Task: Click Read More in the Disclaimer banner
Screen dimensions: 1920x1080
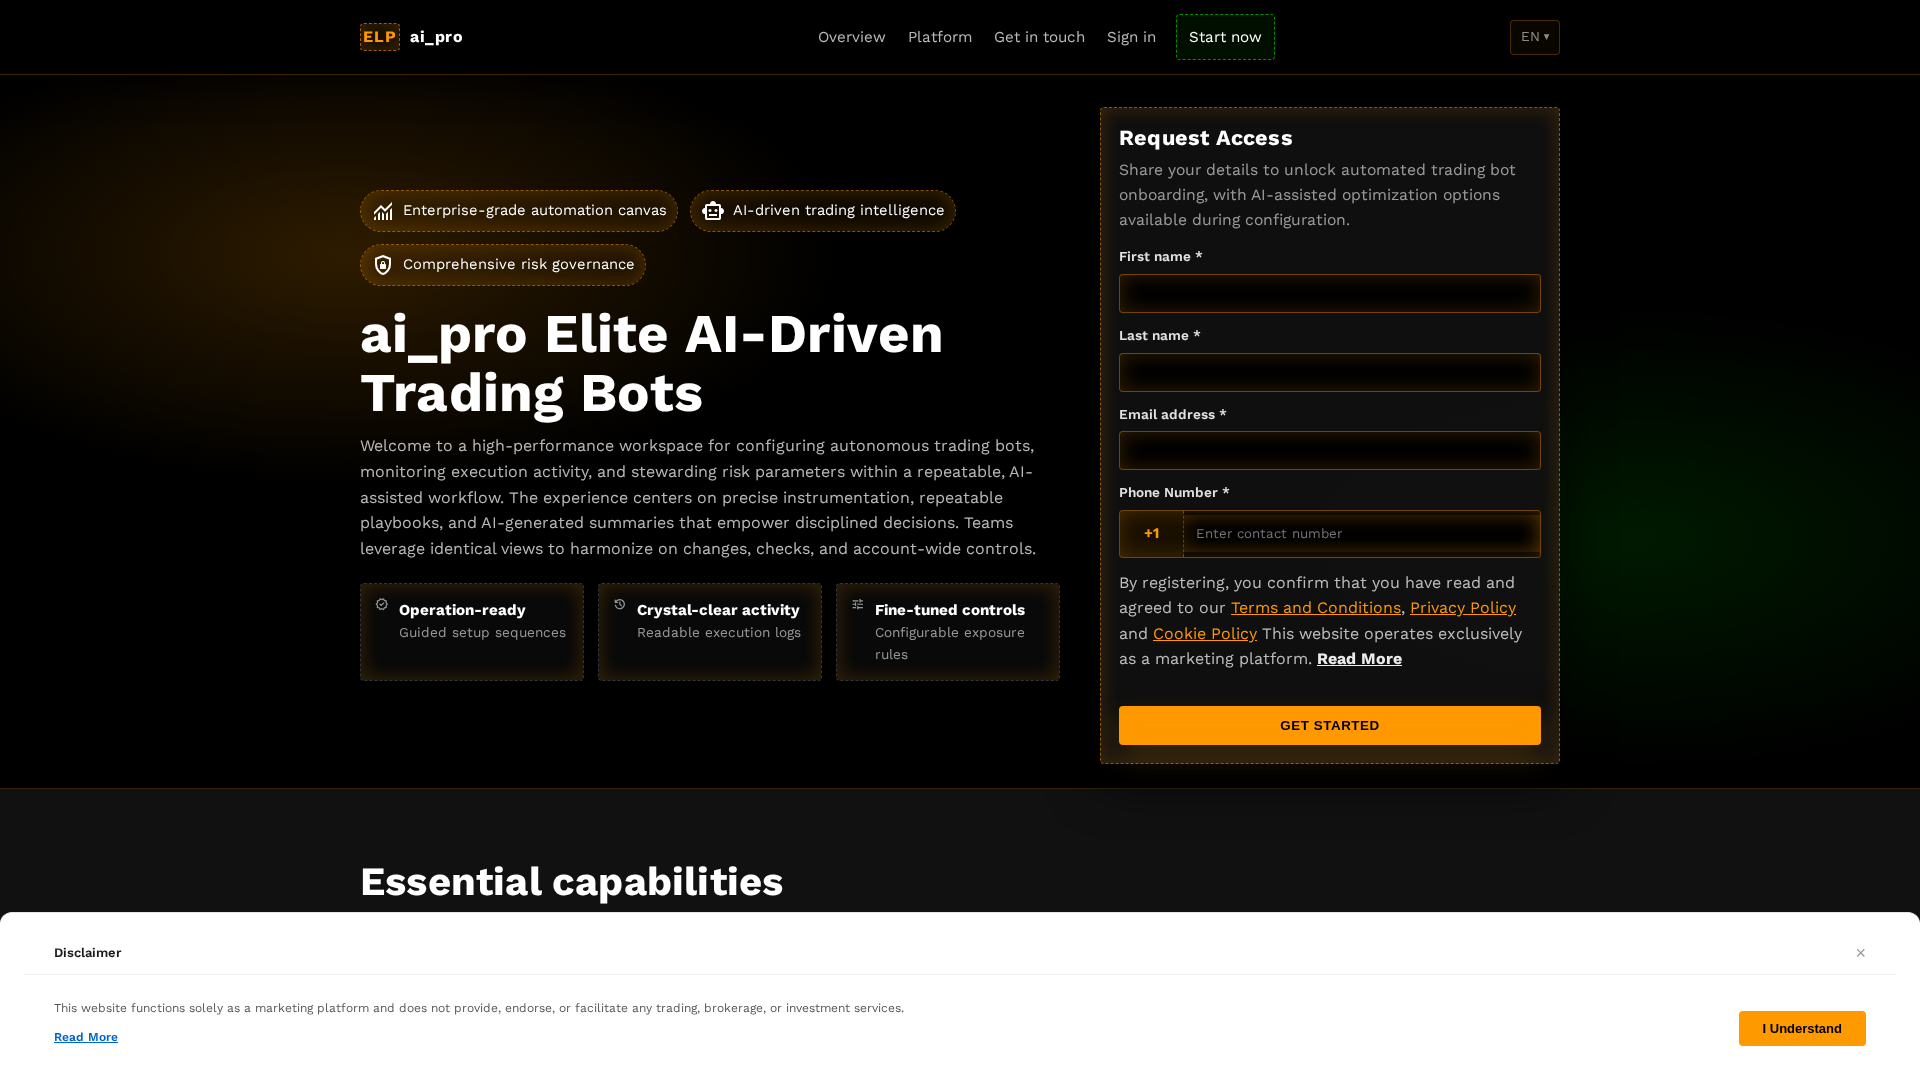Action: (x=86, y=1037)
